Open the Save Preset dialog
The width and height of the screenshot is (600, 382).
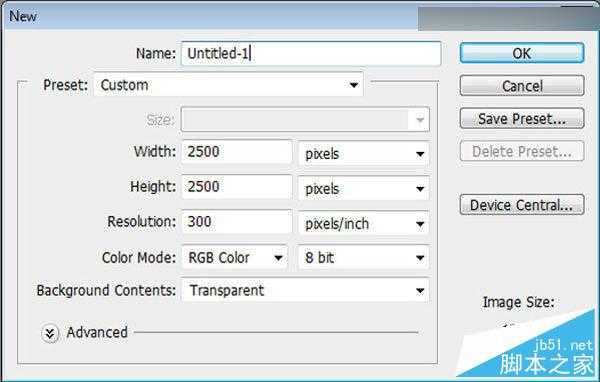click(522, 119)
